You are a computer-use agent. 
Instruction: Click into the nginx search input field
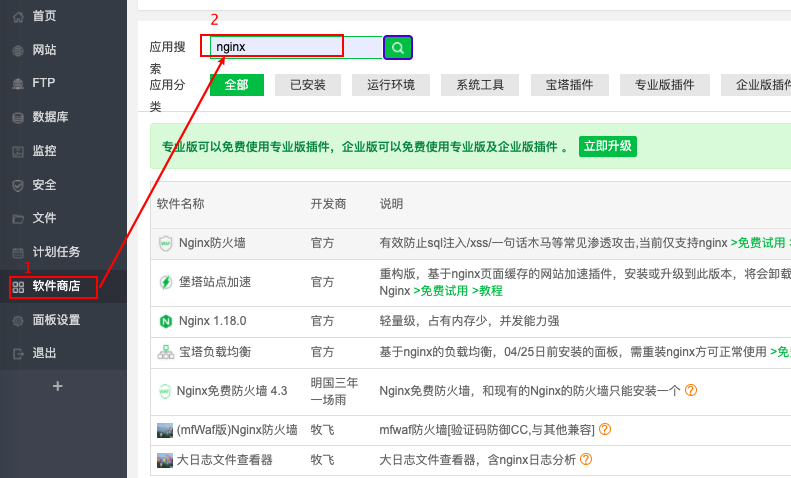(x=296, y=47)
